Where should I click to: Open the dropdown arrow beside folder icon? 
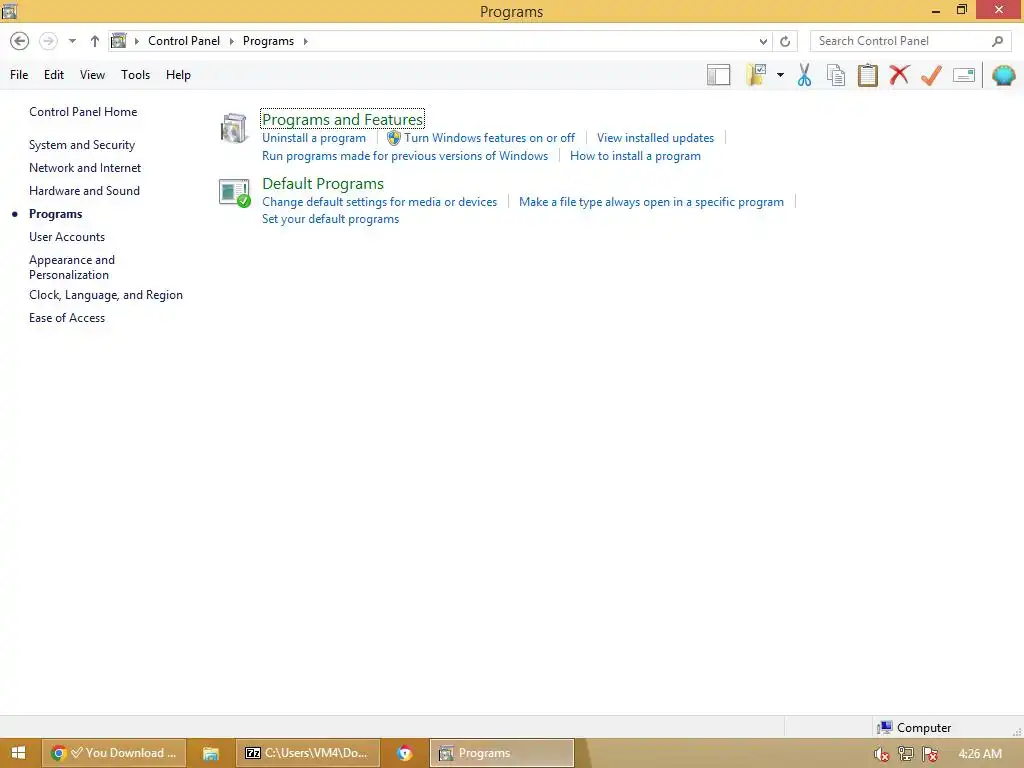pos(780,75)
